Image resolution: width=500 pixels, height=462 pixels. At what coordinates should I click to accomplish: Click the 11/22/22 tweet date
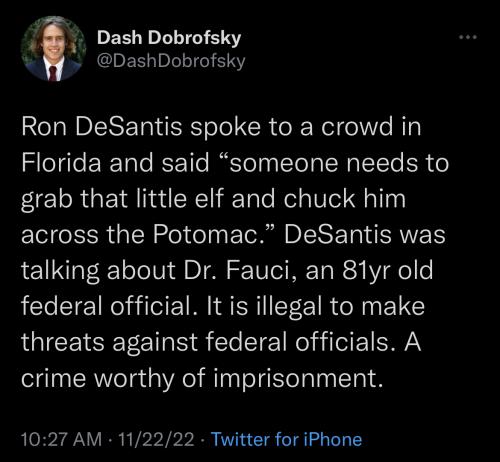[156, 439]
